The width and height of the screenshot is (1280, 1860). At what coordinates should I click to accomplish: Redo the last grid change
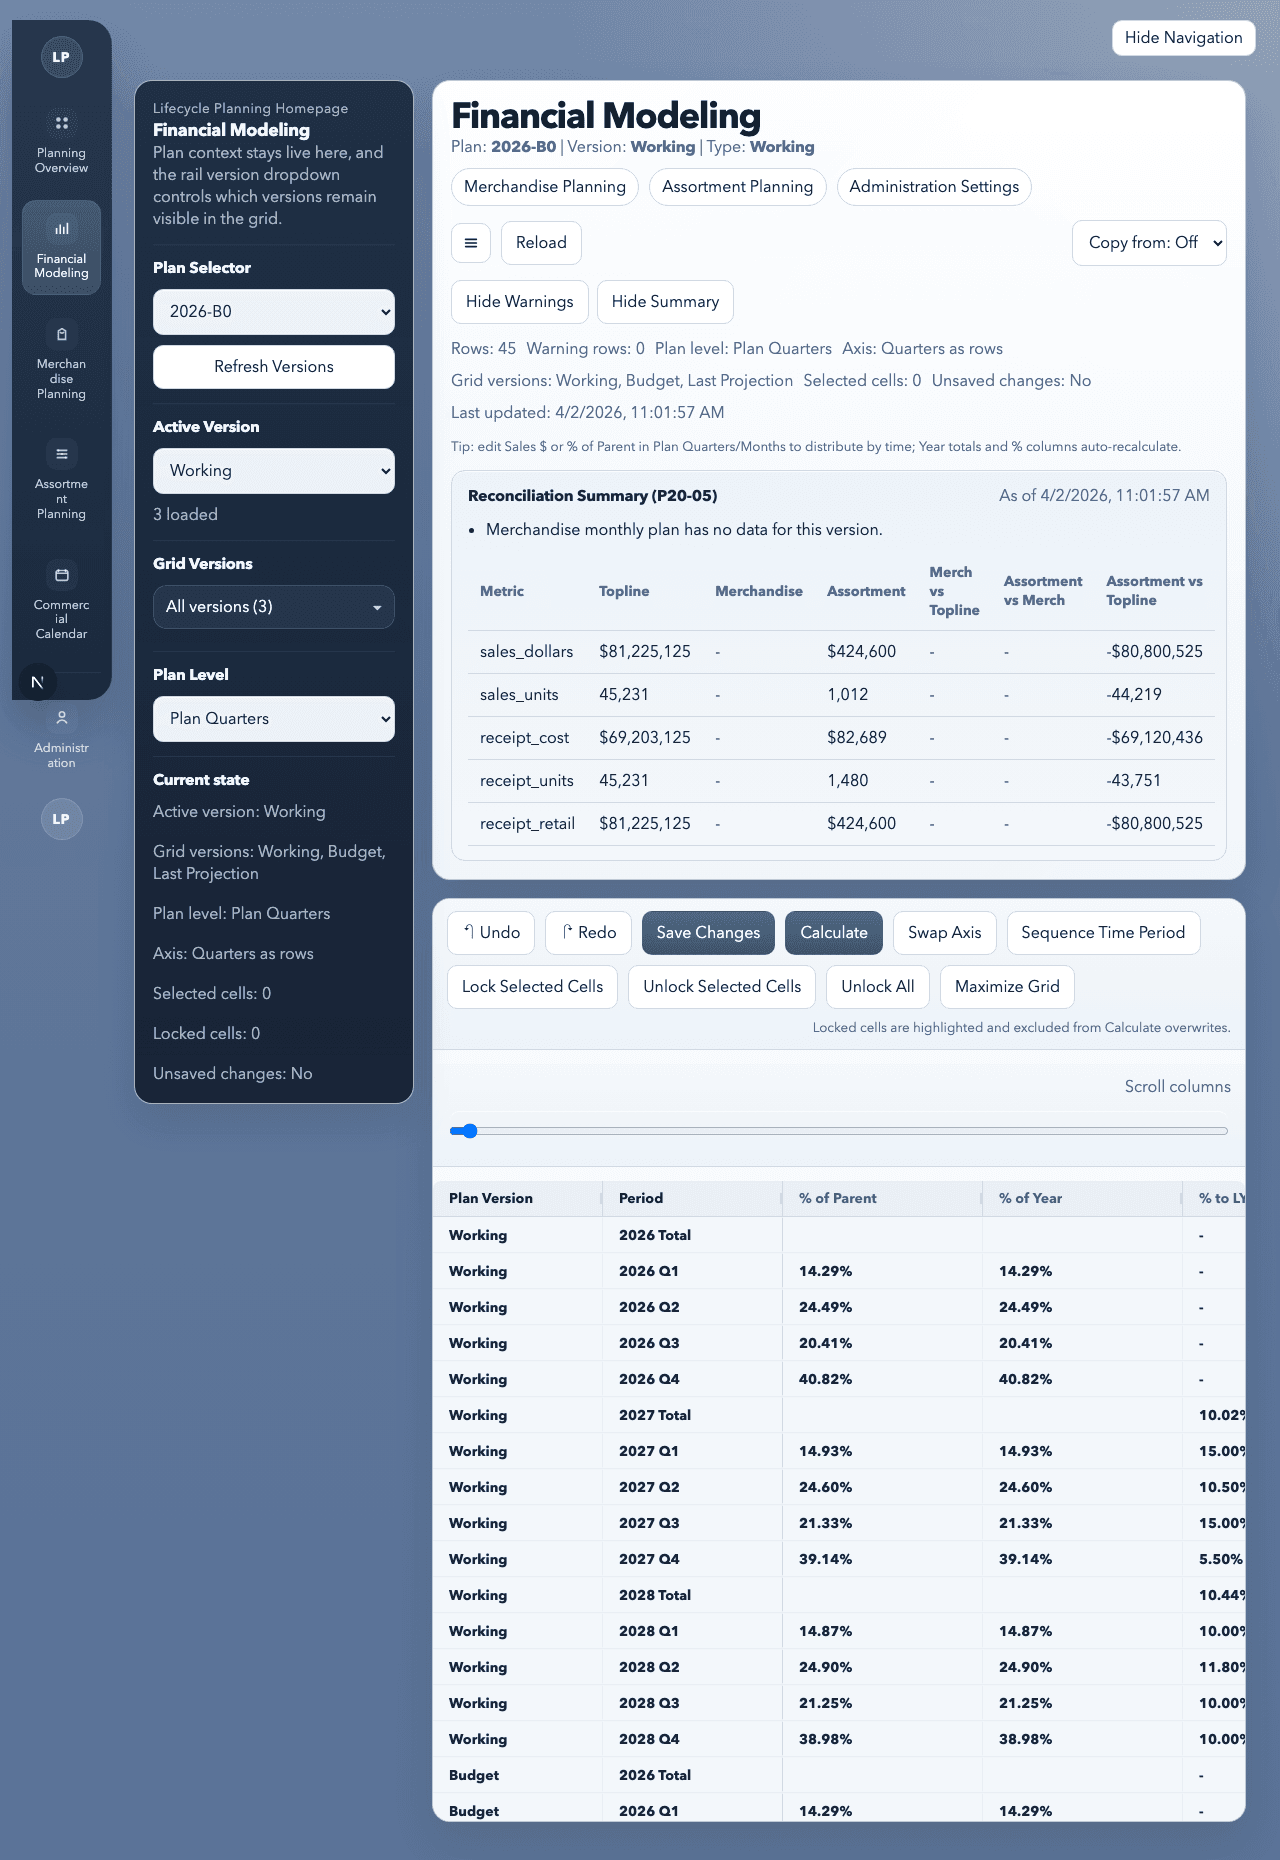click(x=589, y=932)
